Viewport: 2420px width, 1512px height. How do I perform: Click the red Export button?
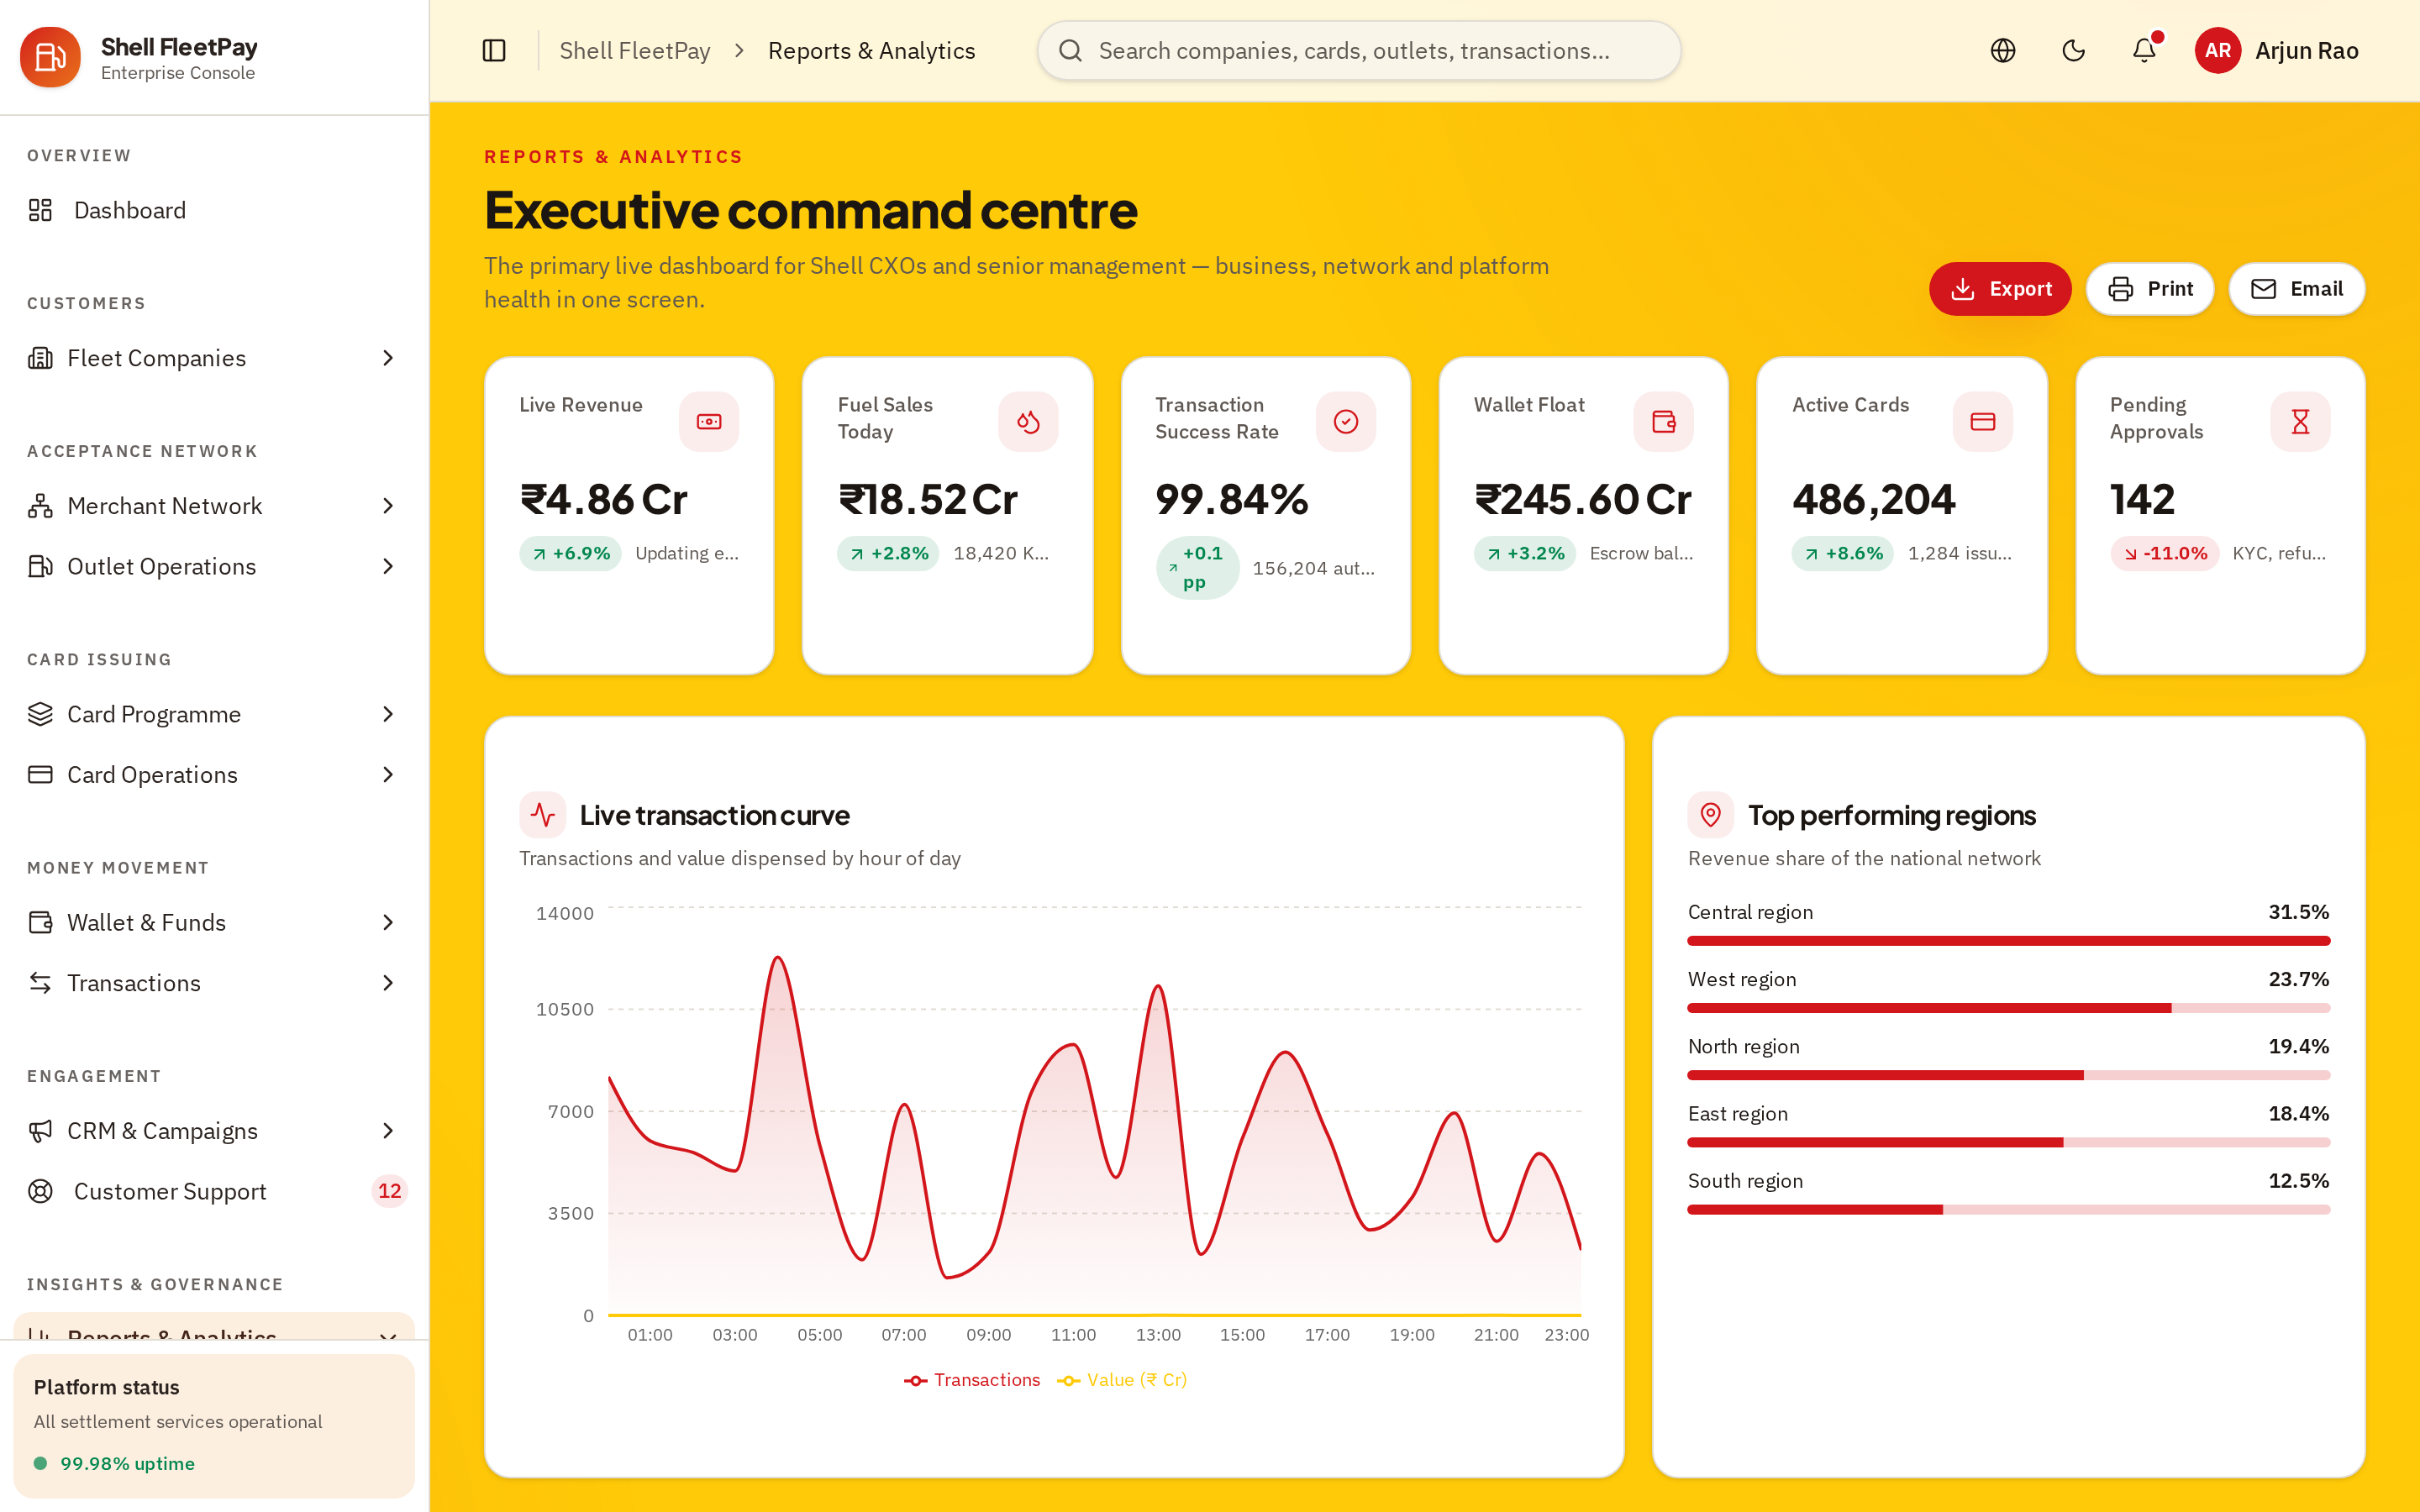[x=2000, y=289]
